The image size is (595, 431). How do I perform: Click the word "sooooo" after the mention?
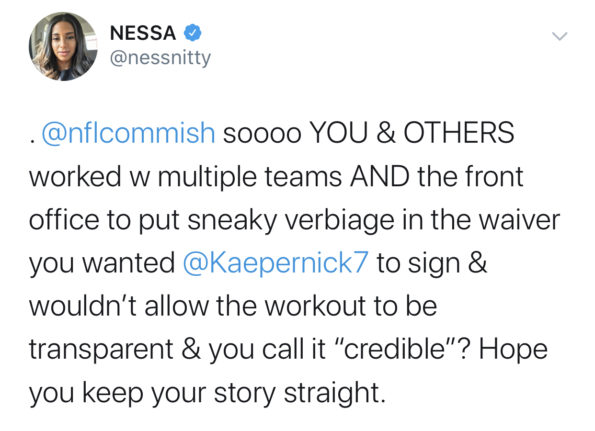[x=262, y=134]
